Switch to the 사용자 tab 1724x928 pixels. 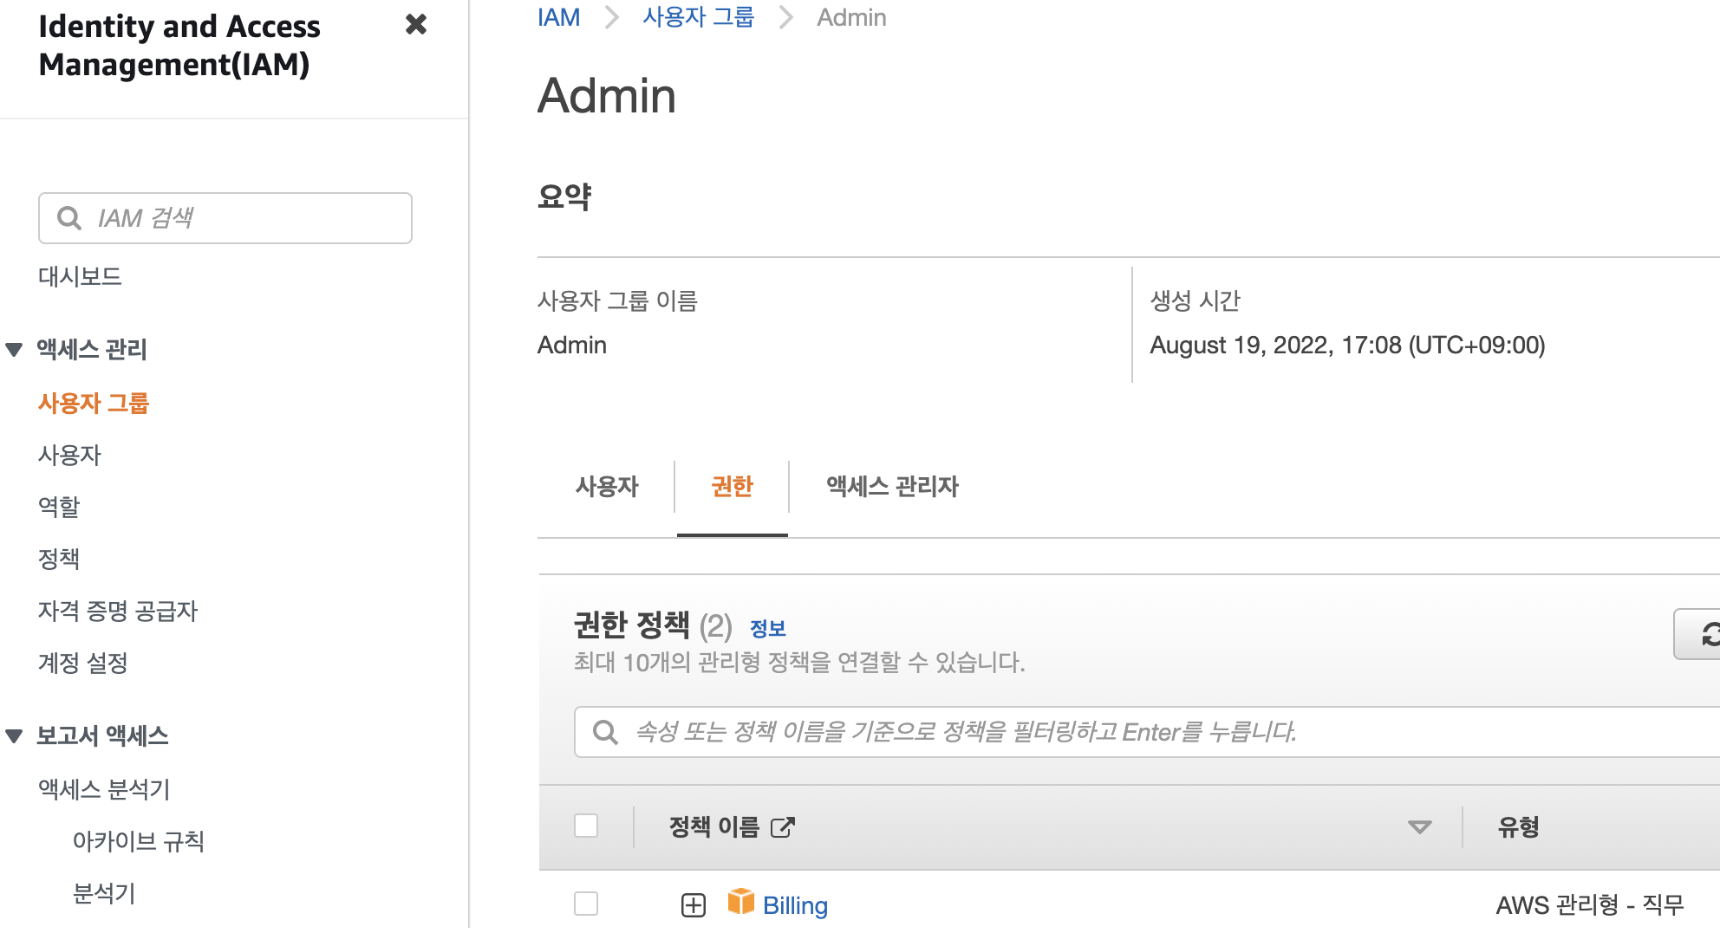point(607,487)
